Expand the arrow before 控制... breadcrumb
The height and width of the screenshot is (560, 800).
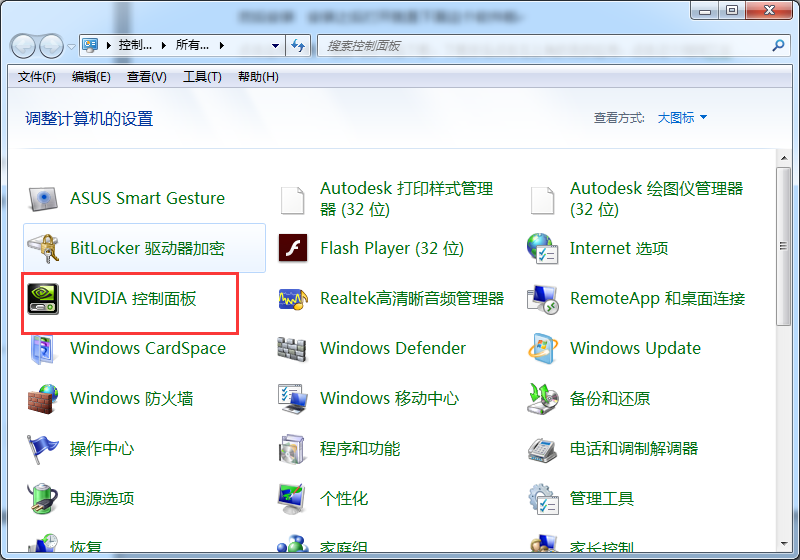coord(109,45)
